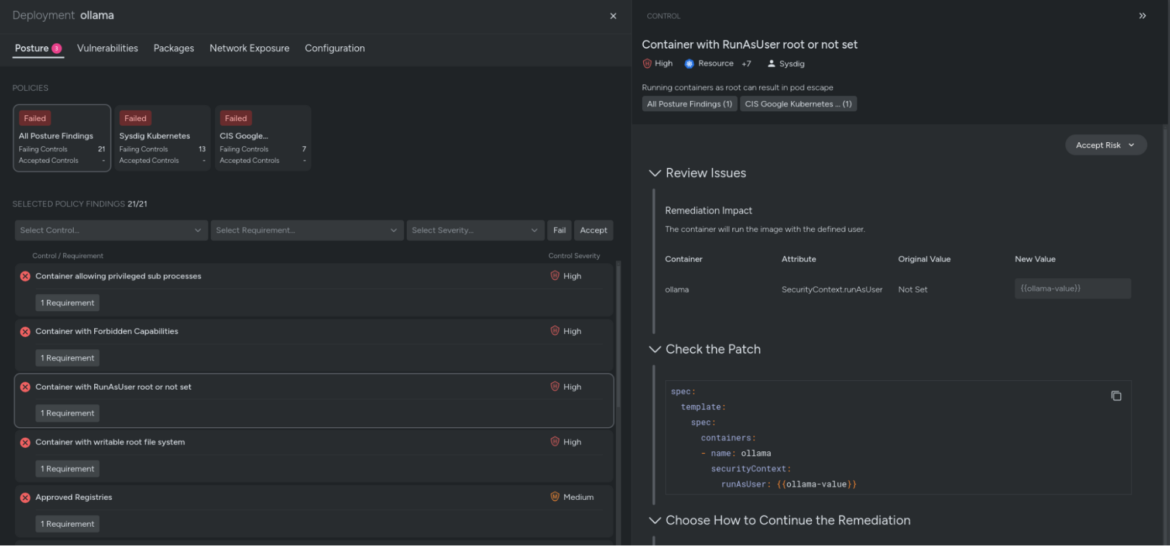1170x546 pixels.
Task: Click the Accept Risk button
Action: point(1106,145)
